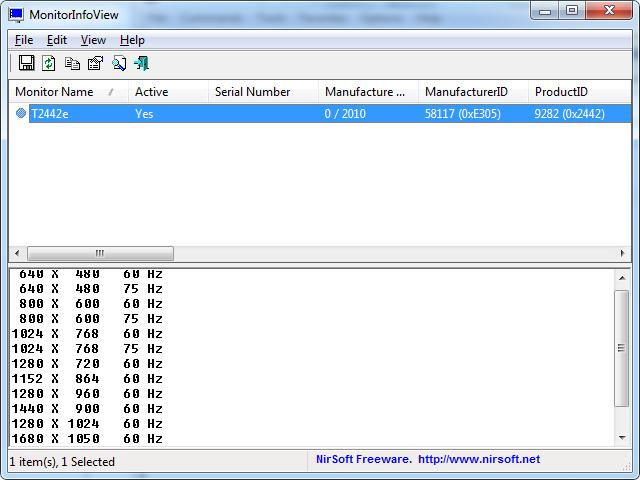Click the Refresh toolbar icon
The height and width of the screenshot is (480, 640).
[49, 63]
